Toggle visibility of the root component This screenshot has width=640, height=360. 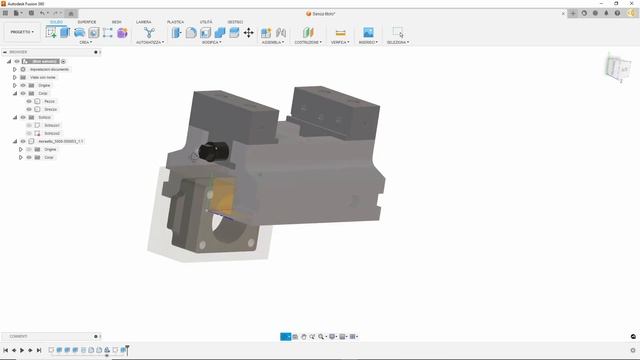[x=17, y=61]
